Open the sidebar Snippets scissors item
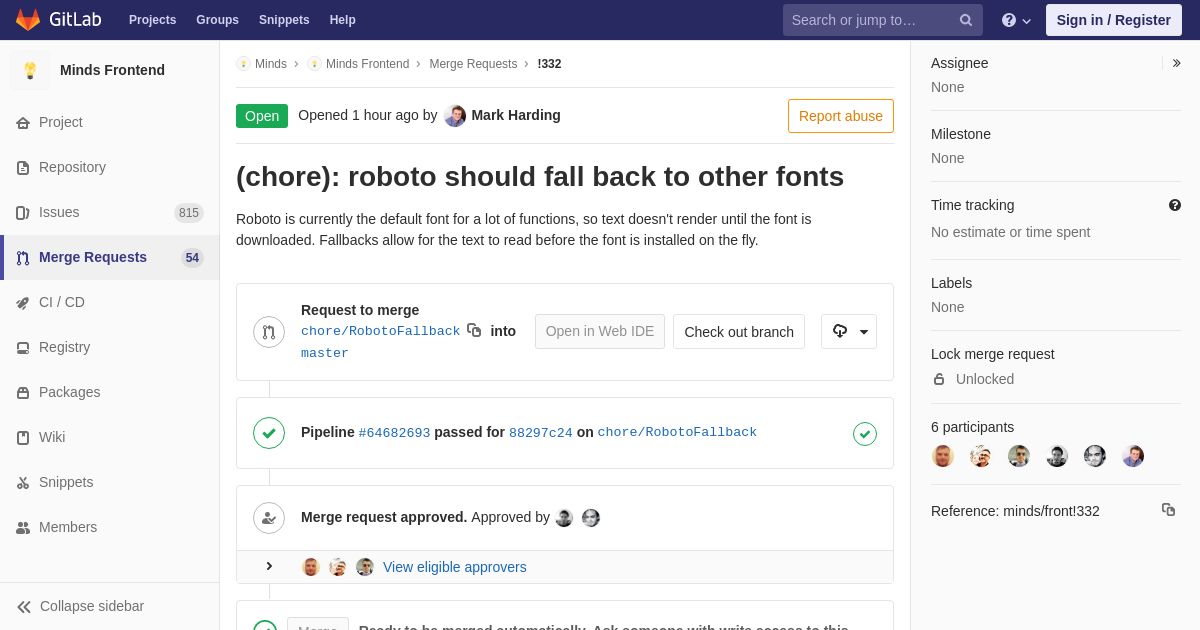The height and width of the screenshot is (630, 1200). (x=110, y=482)
